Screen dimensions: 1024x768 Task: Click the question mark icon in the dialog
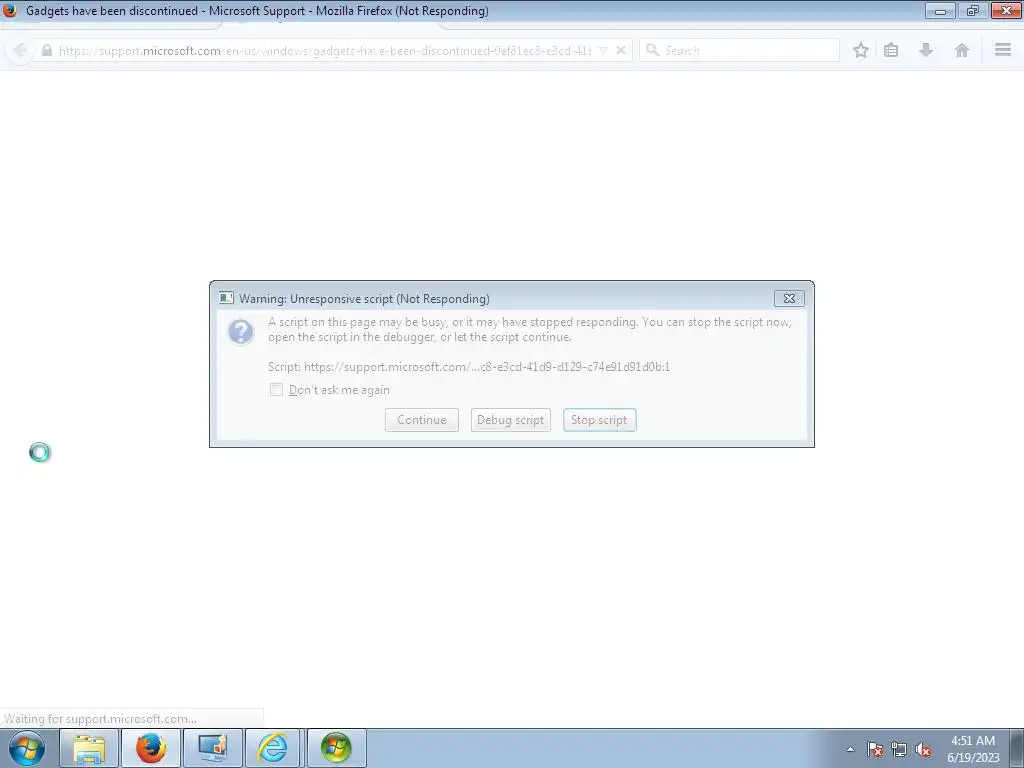241,331
